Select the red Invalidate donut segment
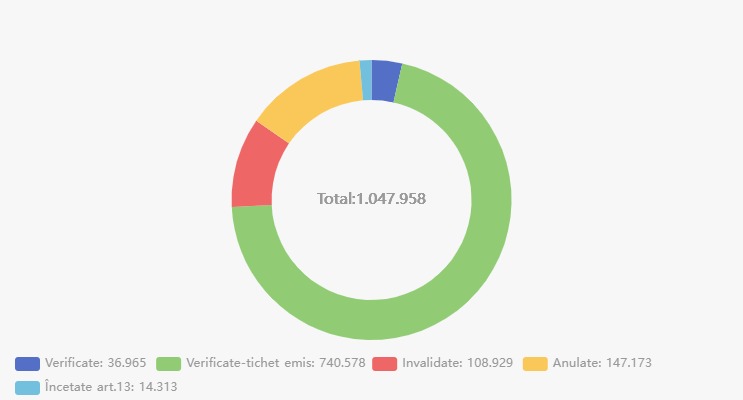Viewport: 743px width, 400px height. click(x=254, y=168)
